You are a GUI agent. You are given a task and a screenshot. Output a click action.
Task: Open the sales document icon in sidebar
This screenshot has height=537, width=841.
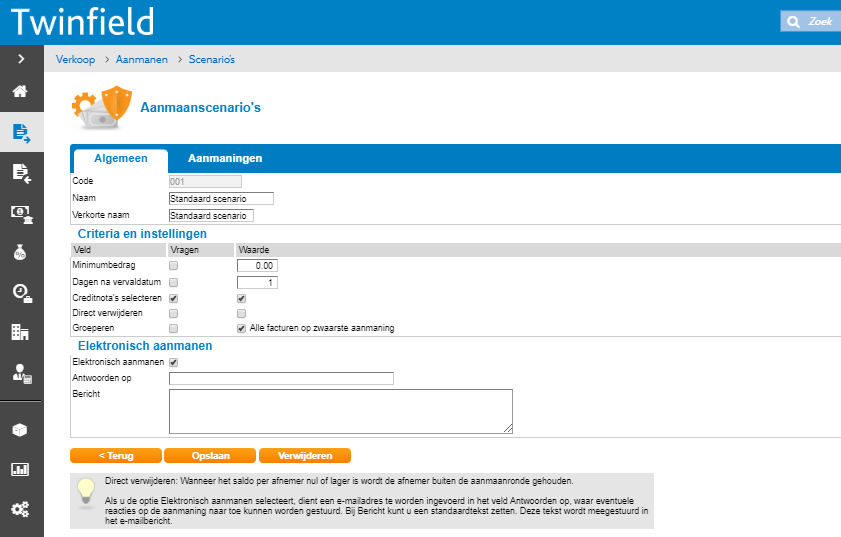pos(21,132)
